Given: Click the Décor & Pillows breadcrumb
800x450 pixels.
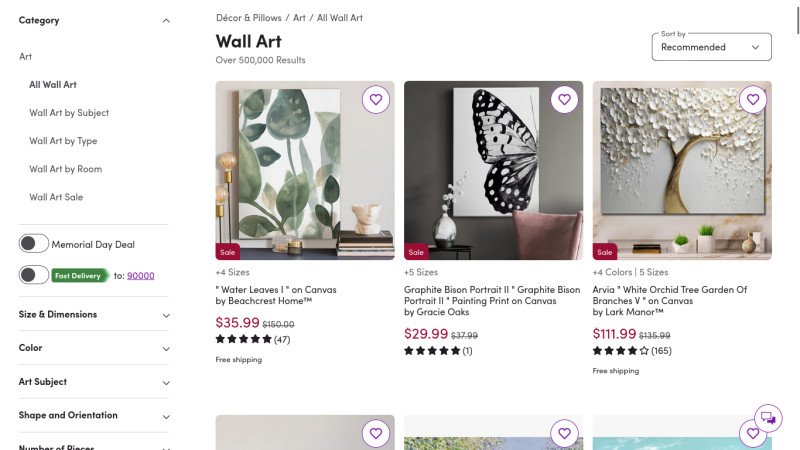Looking at the screenshot, I should click(248, 18).
